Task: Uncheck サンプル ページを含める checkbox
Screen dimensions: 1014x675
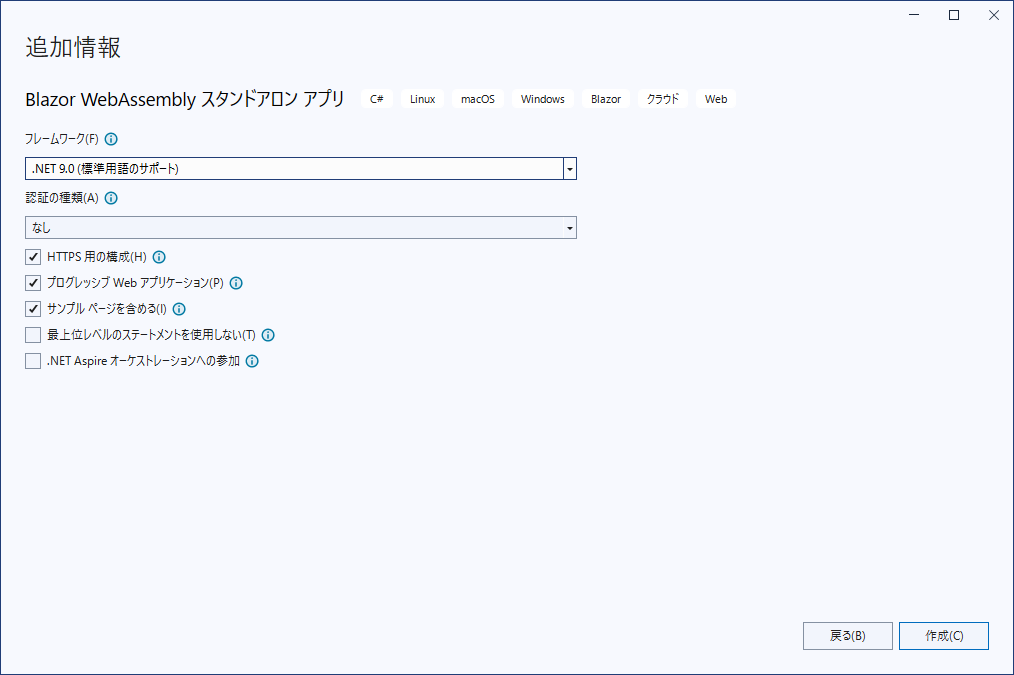Action: tap(33, 309)
